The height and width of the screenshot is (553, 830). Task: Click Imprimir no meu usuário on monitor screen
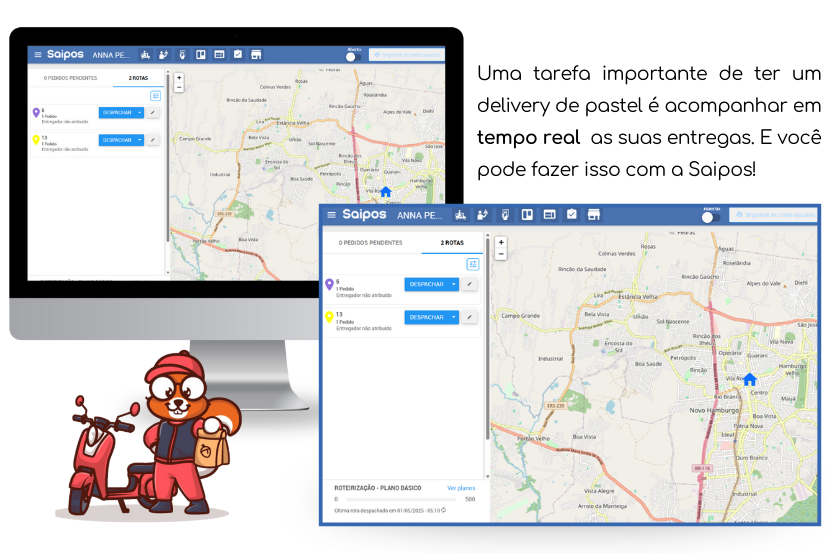point(406,55)
